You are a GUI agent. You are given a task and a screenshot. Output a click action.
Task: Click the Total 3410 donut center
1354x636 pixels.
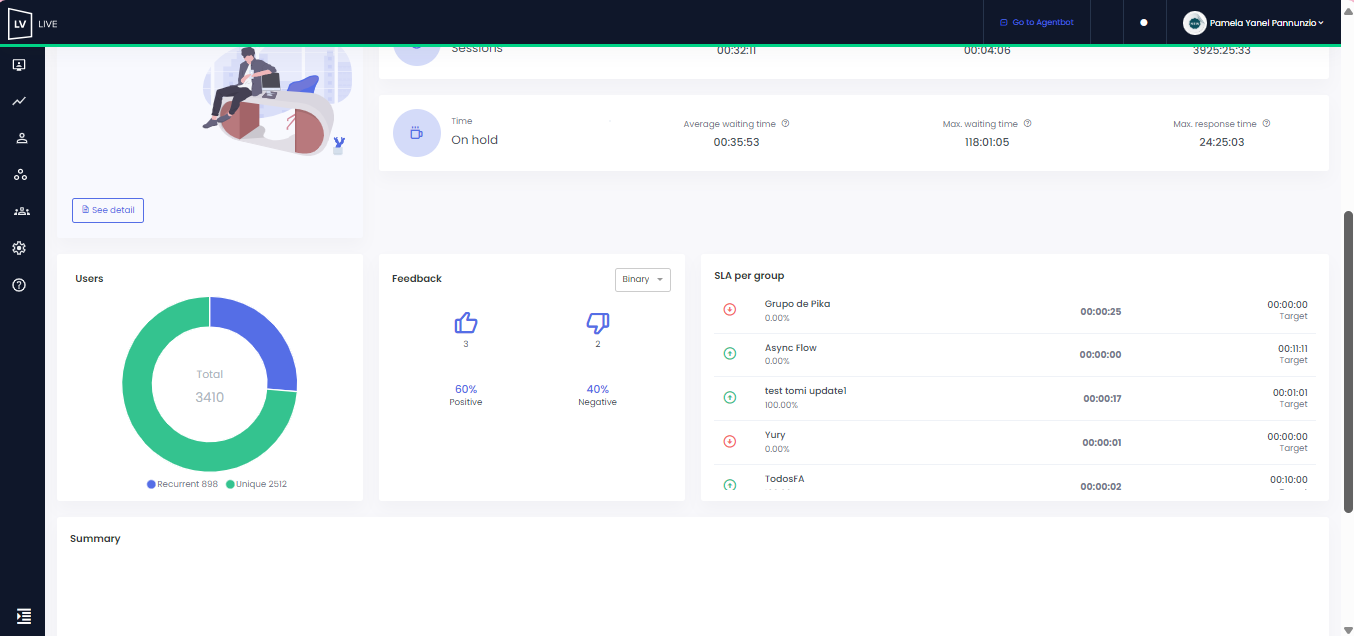tap(210, 386)
